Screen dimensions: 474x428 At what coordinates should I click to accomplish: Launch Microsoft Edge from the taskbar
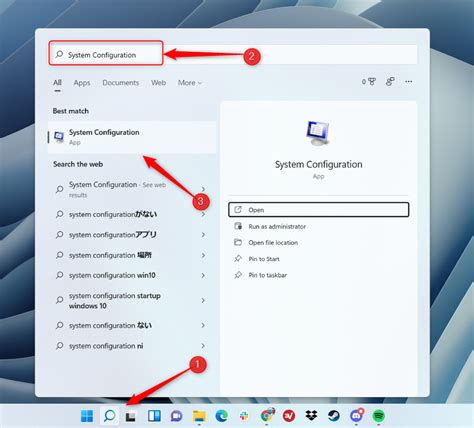coord(221,416)
